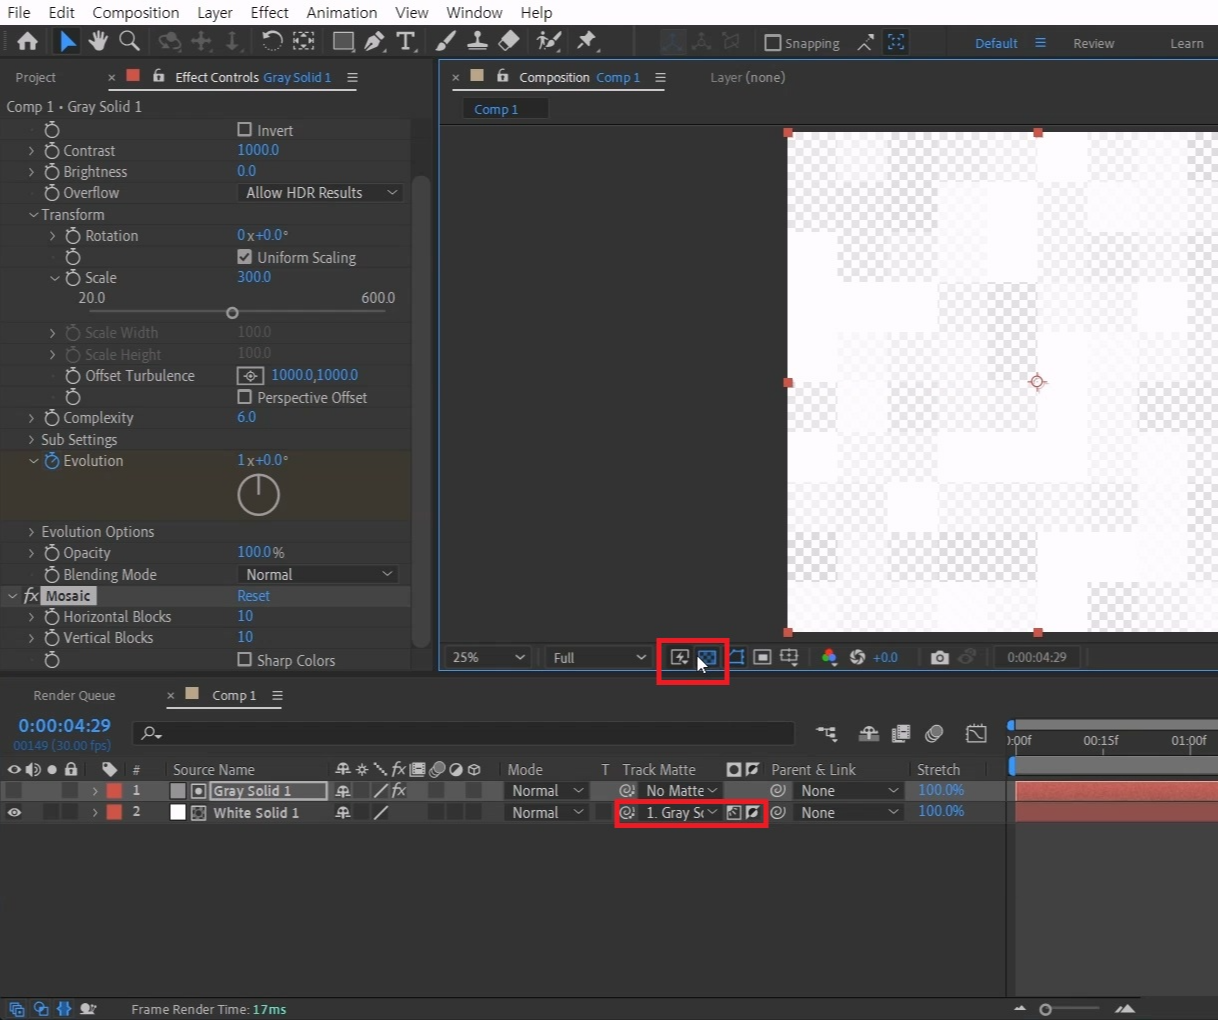
Task: Uncheck the Uniform Scaling checkbox
Action: coord(244,257)
